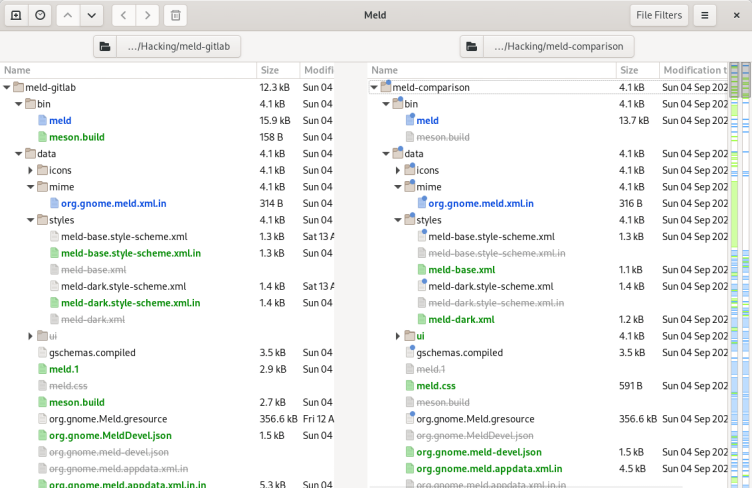The image size is (752, 488).
Task: Collapse the bin folder in left pane
Action: coord(19,104)
